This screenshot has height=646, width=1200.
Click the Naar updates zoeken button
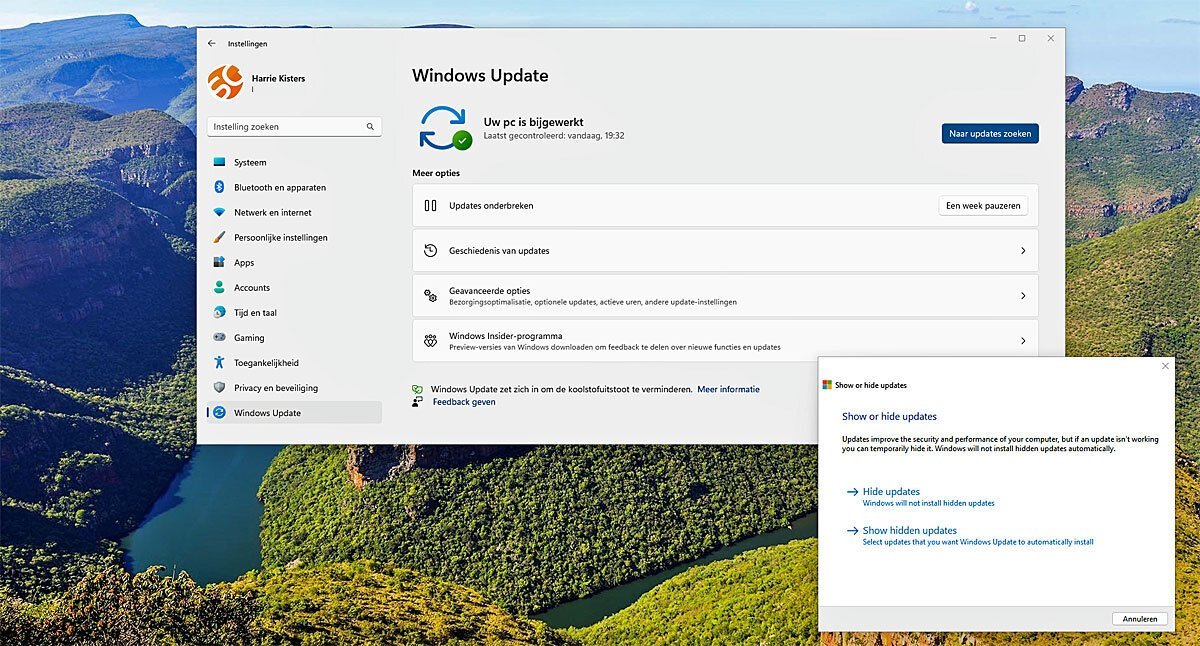coord(990,133)
